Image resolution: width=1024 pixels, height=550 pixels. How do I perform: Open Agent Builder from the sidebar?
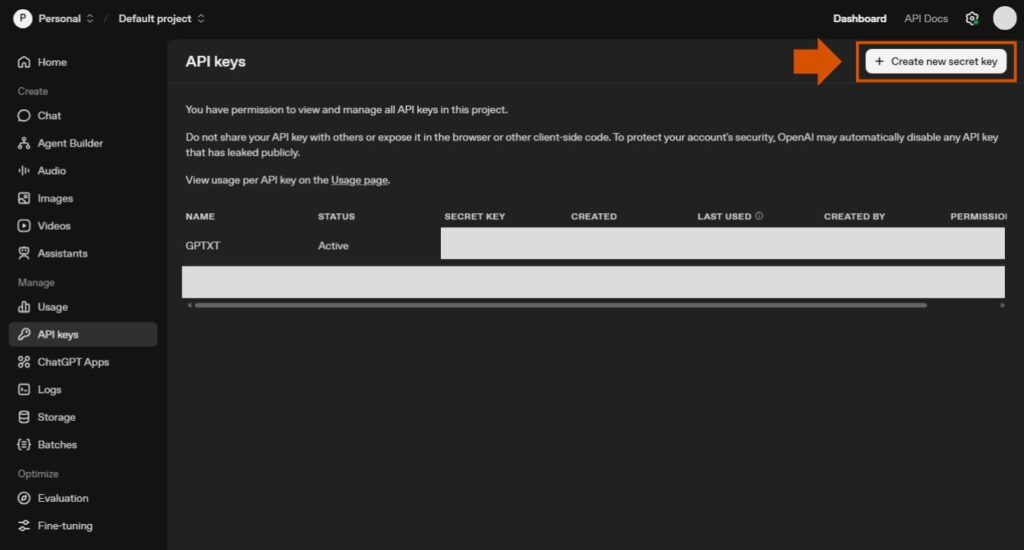70,144
